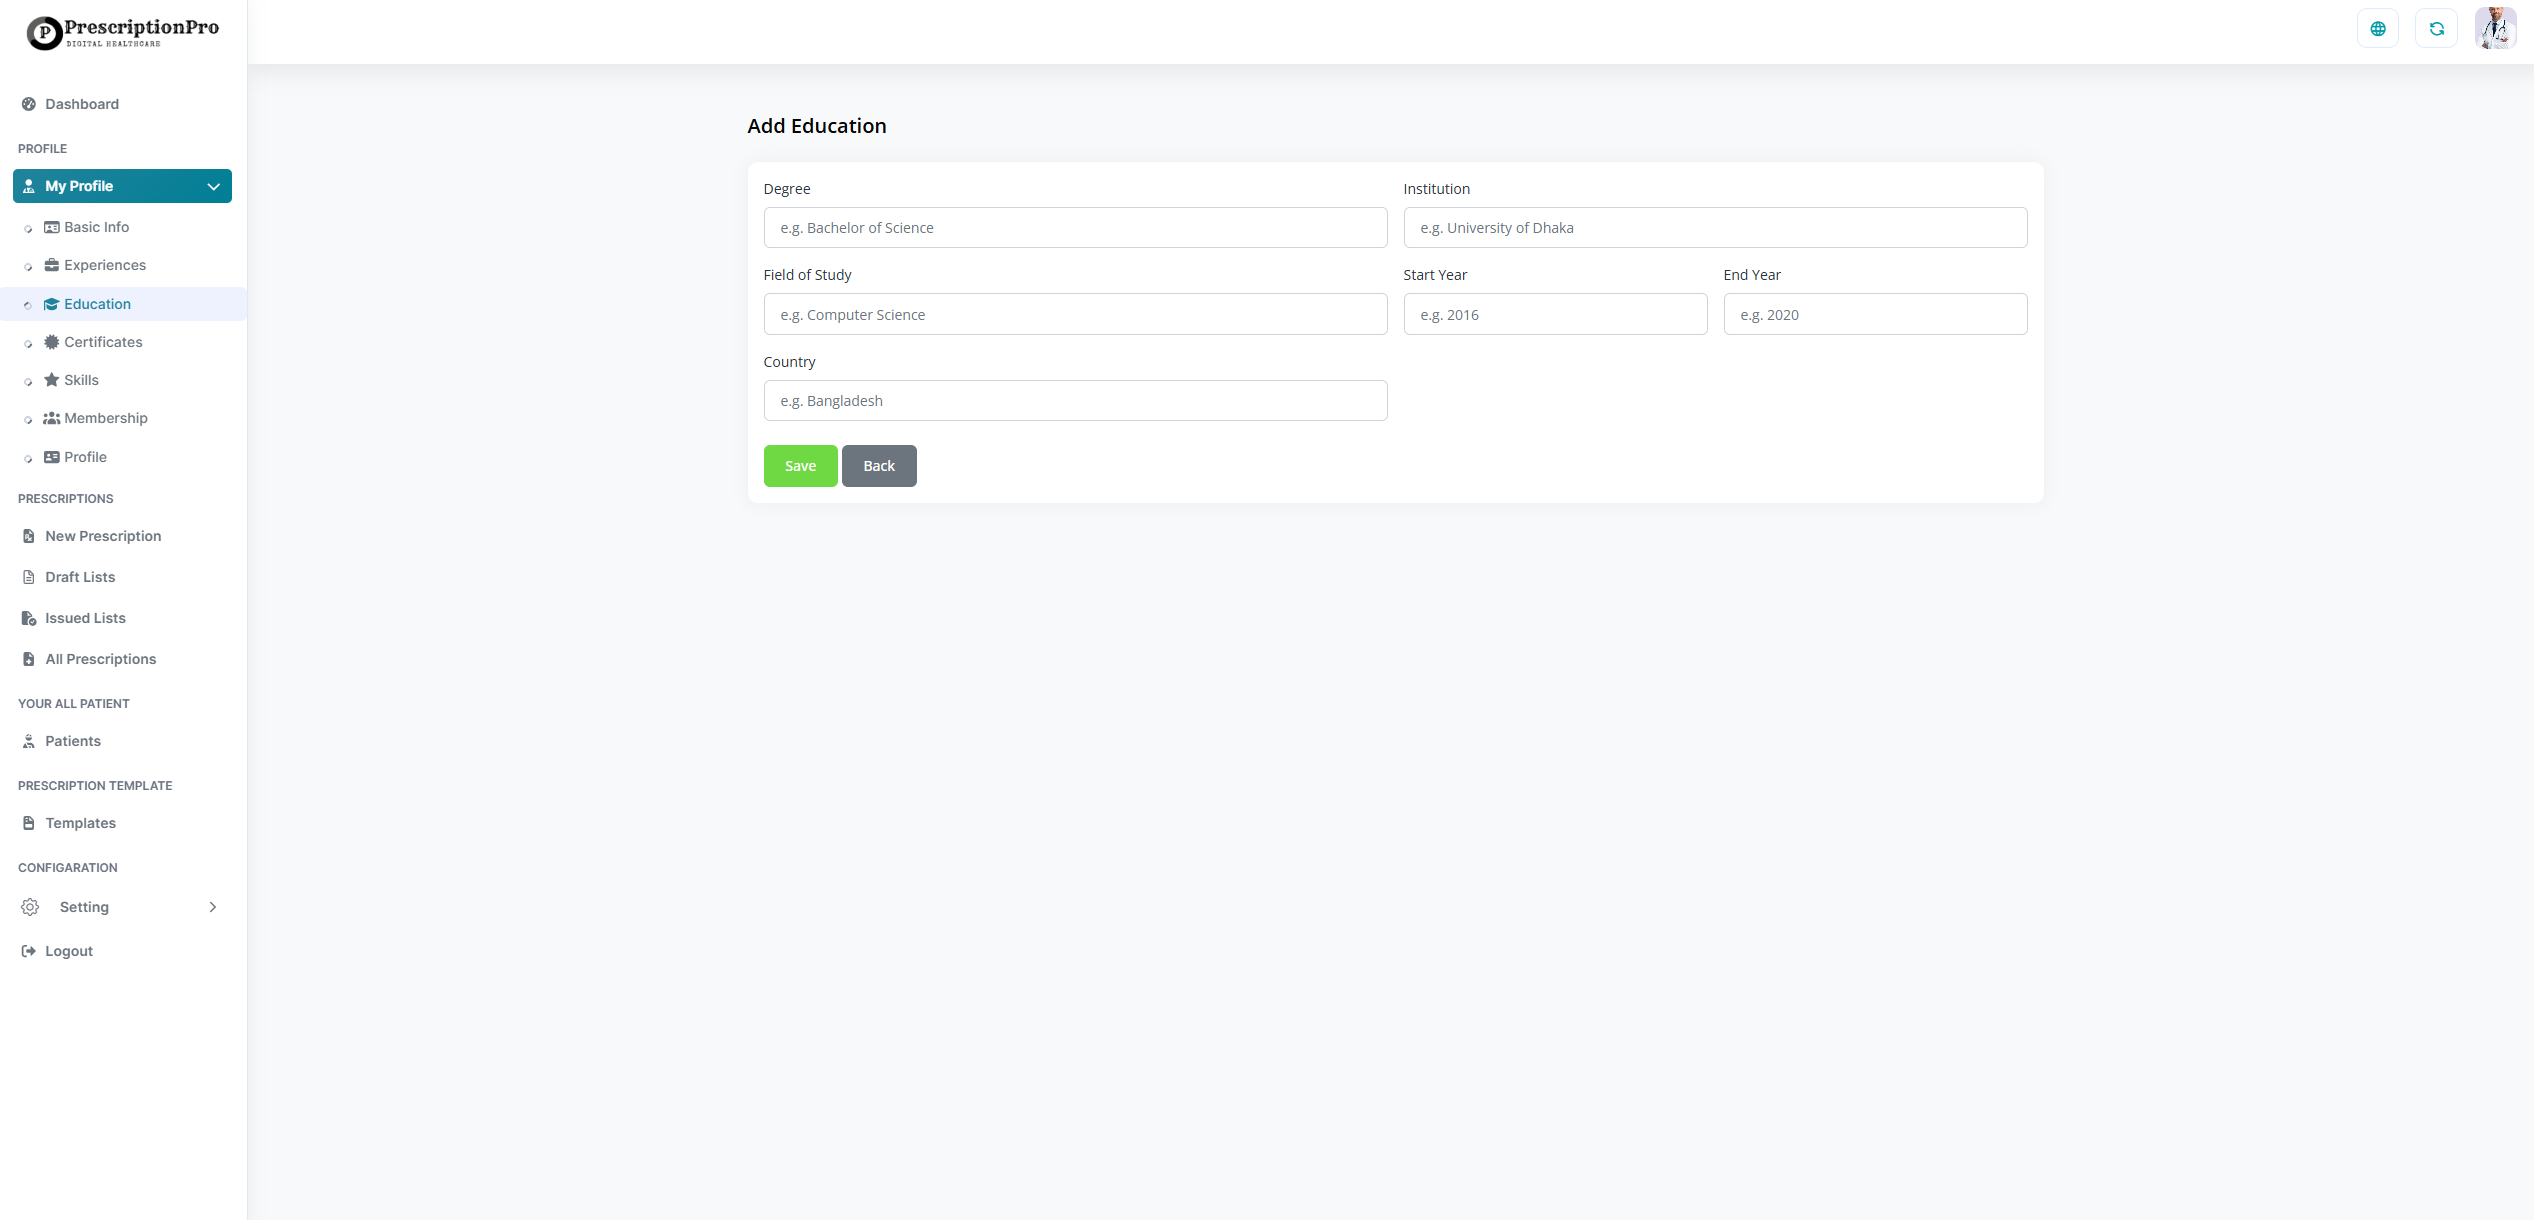The image size is (2534, 1220).
Task: Select the Education graduation cap icon
Action: coord(51,304)
